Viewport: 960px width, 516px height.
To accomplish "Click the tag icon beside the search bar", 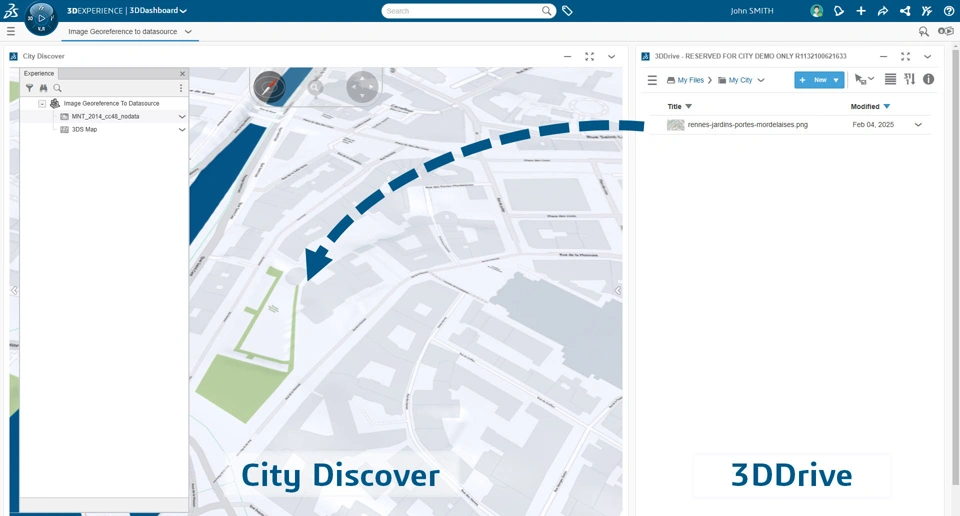I will pos(568,11).
